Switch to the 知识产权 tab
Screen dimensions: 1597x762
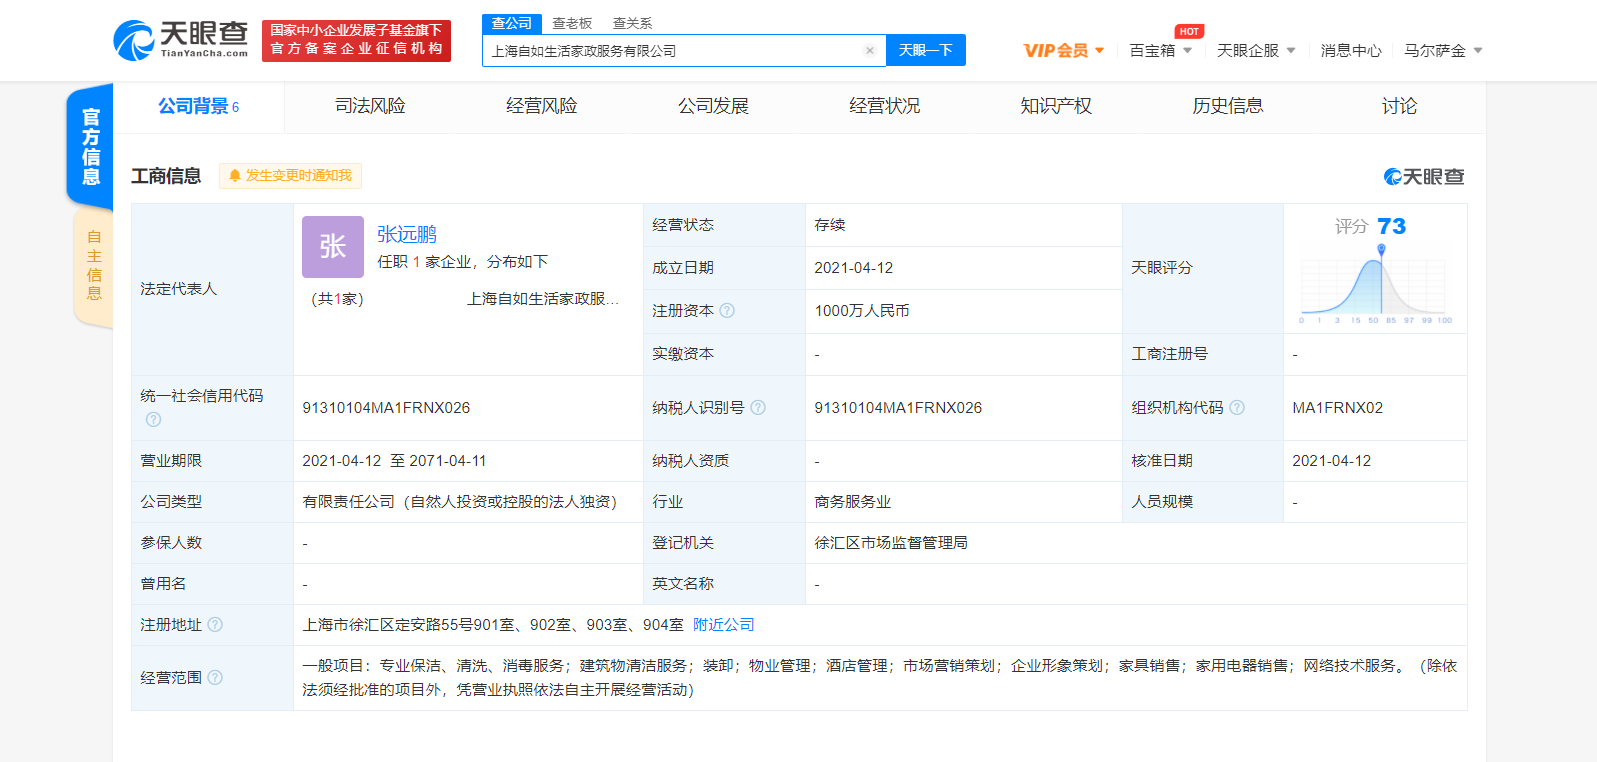[1056, 106]
